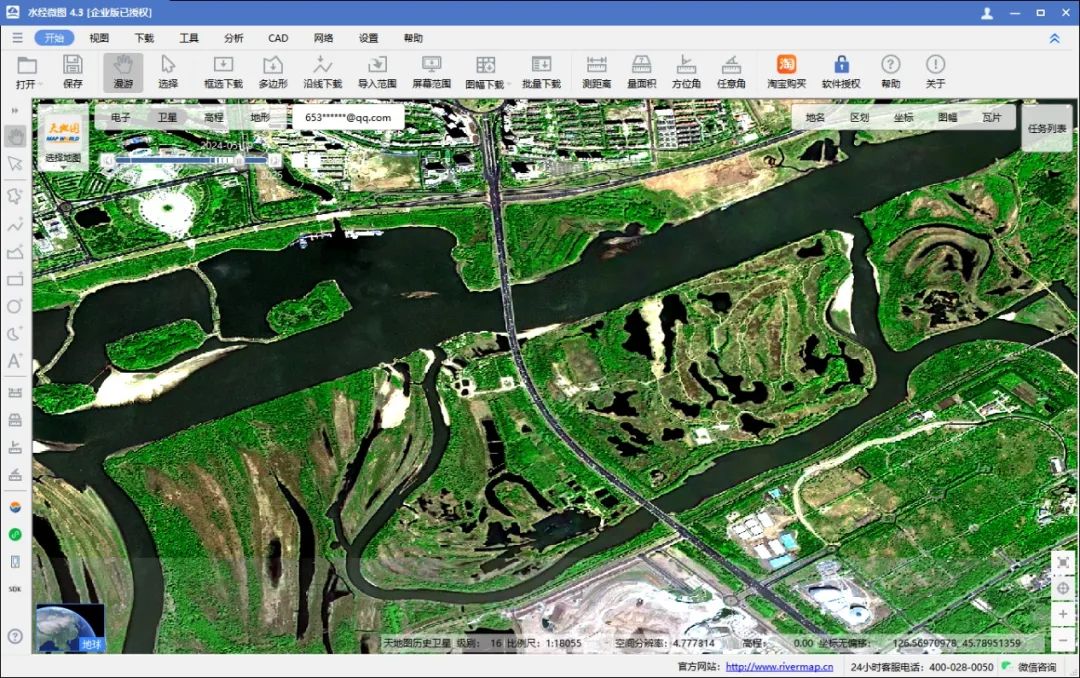Activate Measure Distance (测距离) tool

pyautogui.click(x=596, y=72)
